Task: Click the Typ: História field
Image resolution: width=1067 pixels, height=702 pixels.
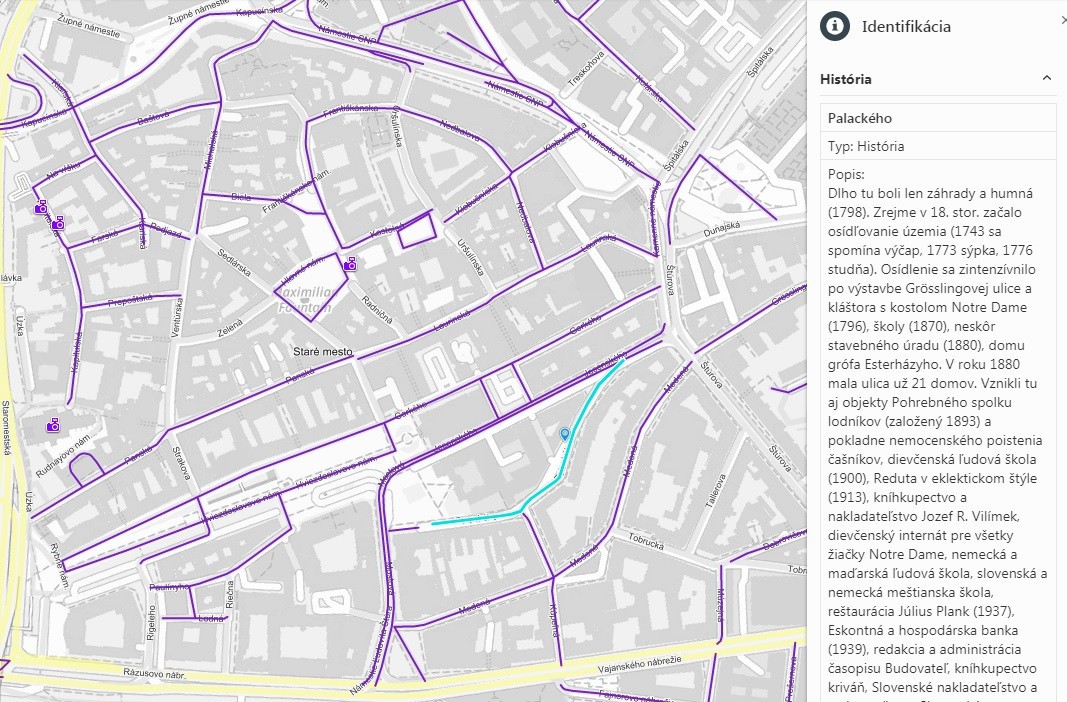Action: click(x=866, y=146)
